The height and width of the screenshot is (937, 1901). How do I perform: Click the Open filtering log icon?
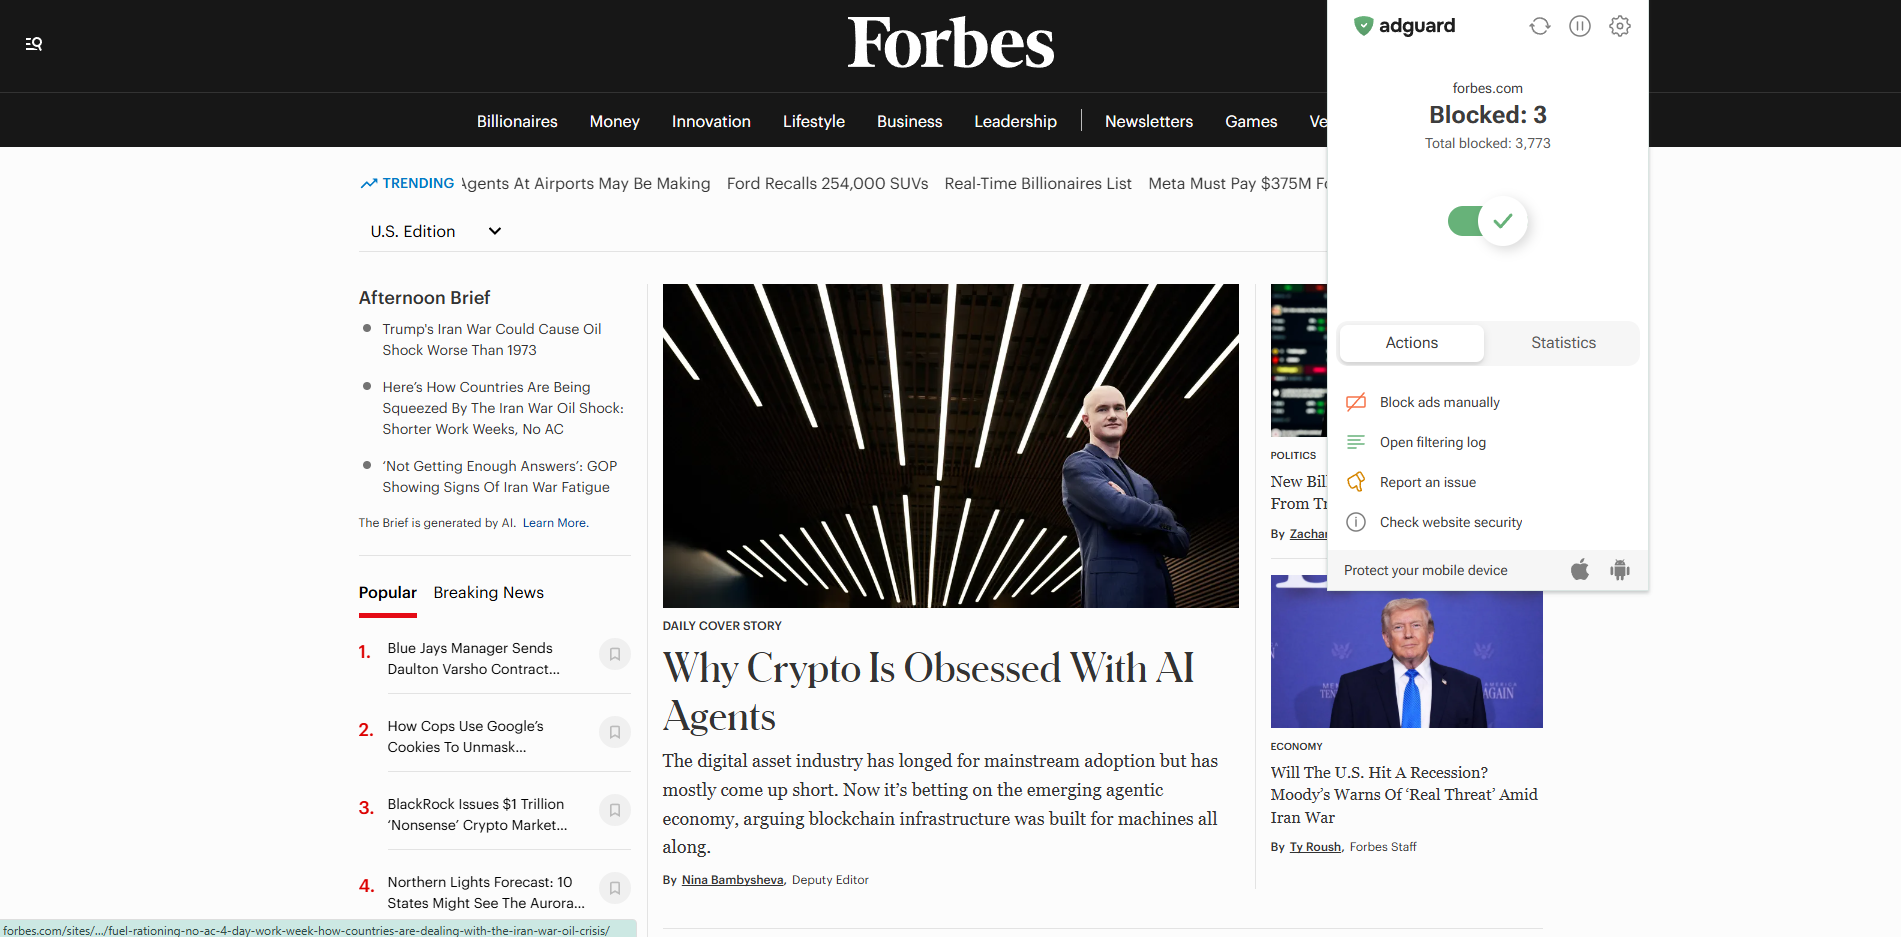click(x=1356, y=441)
